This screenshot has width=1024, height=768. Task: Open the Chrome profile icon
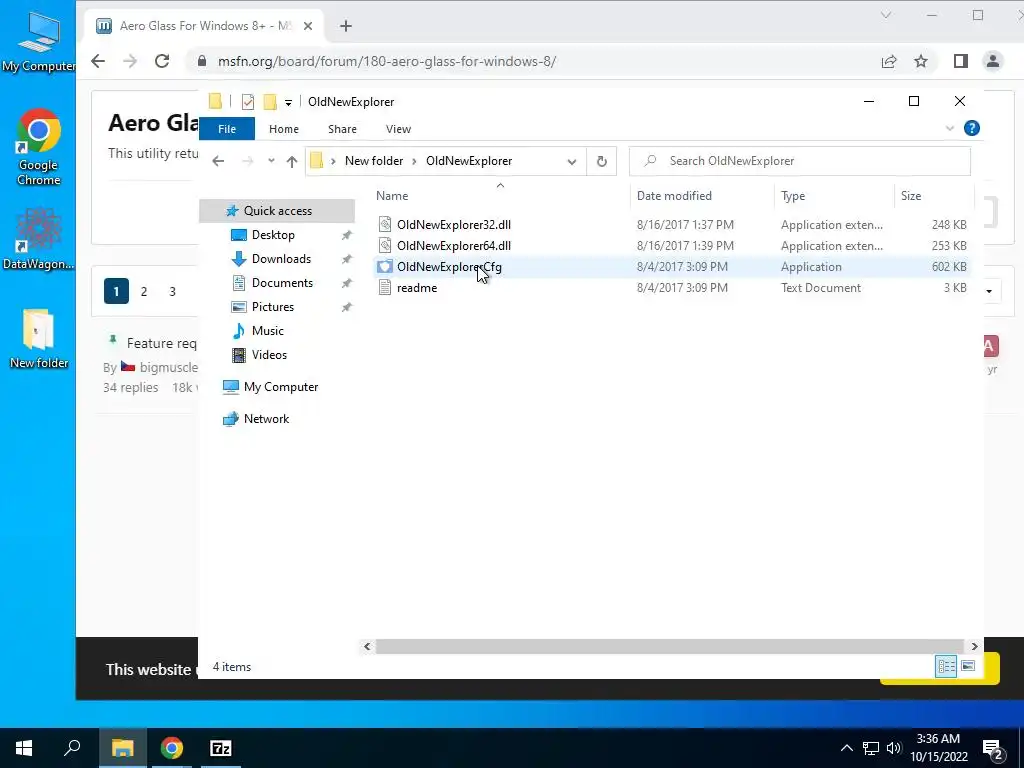(993, 61)
